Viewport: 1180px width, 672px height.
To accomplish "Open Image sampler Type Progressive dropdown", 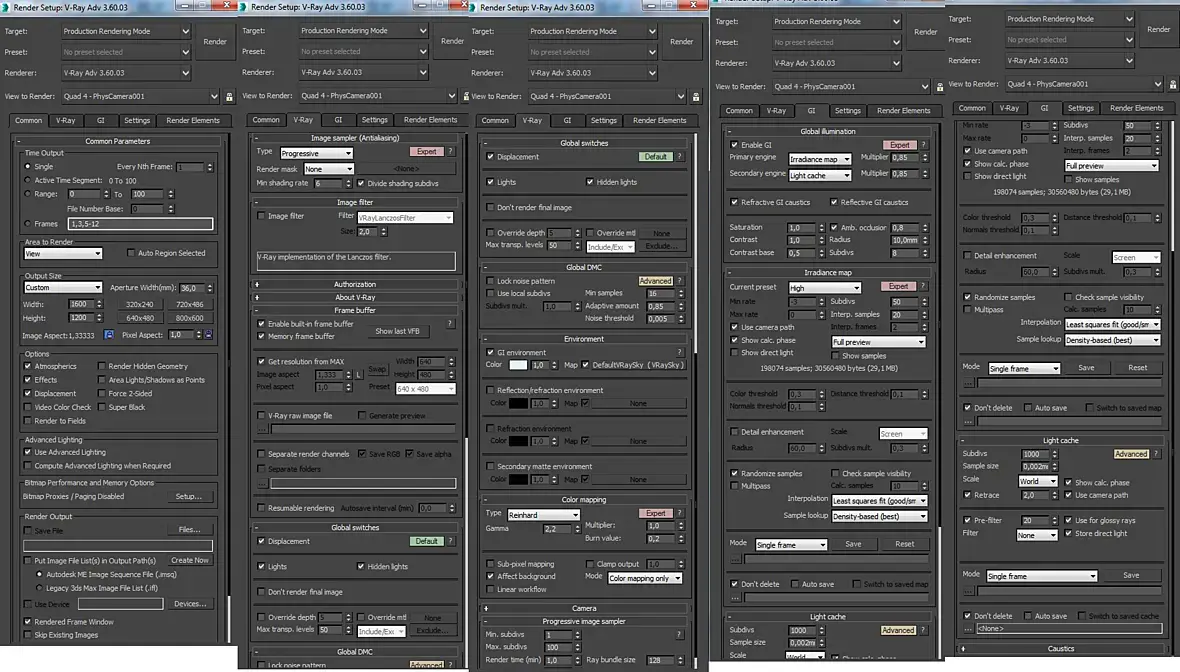I will 316,153.
